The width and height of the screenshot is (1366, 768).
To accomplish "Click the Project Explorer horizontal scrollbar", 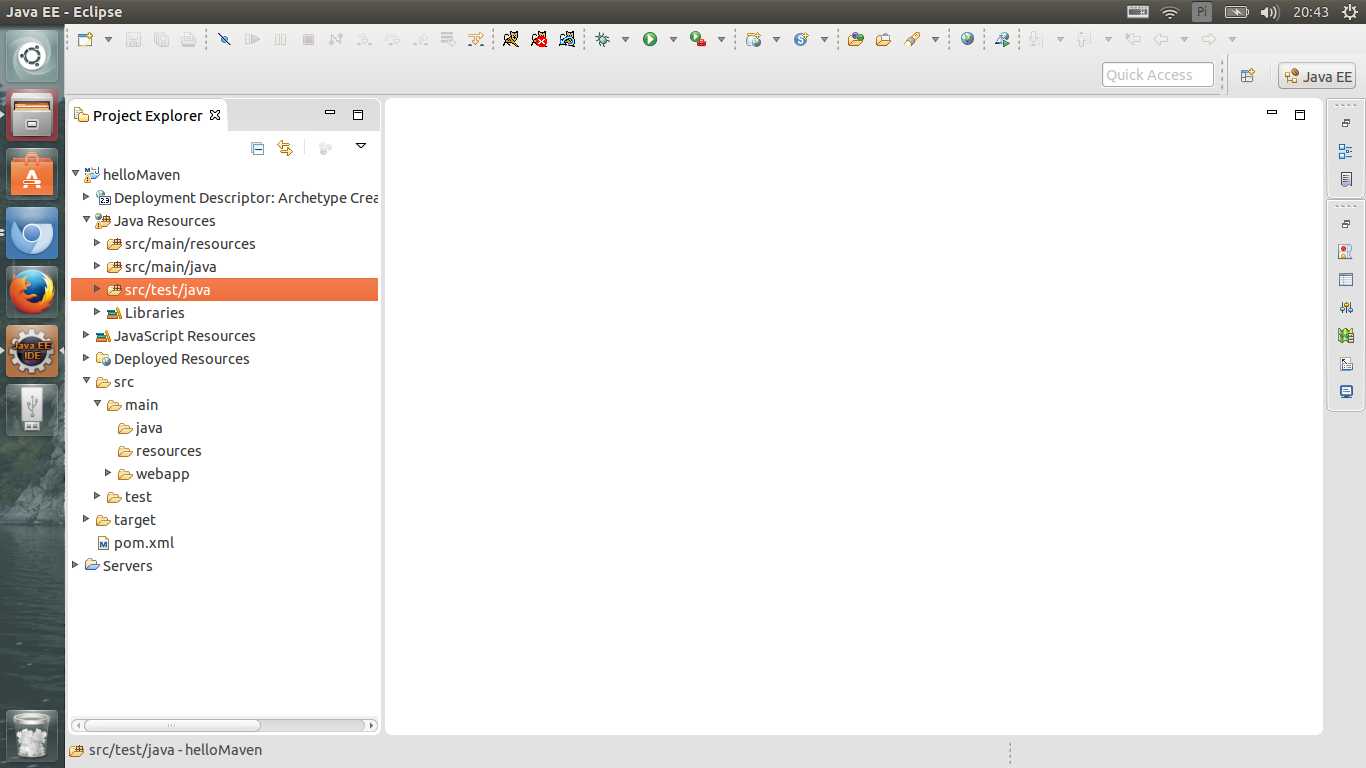I will (172, 725).
